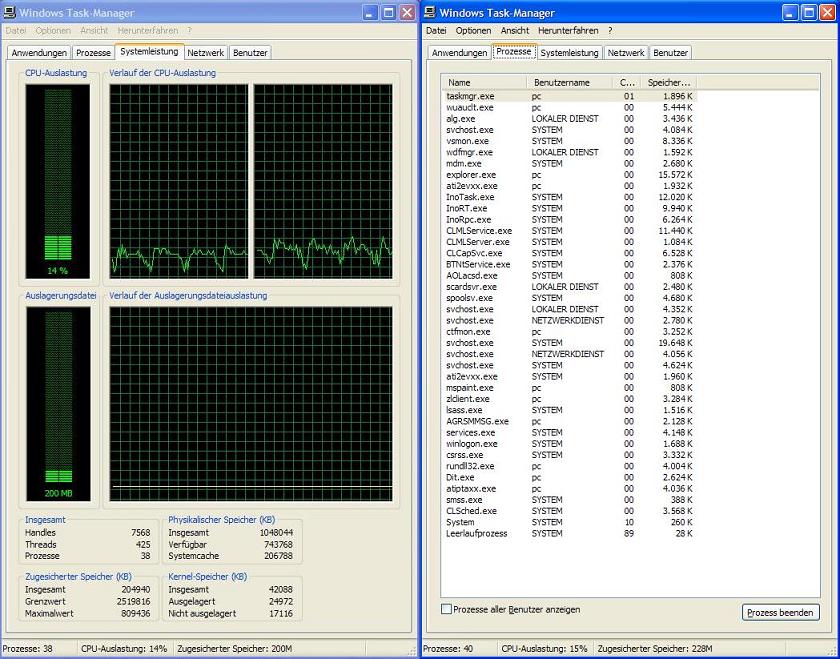Click the title bar icon of the right Task-Manager window
The image size is (840, 659).
[x=430, y=12]
